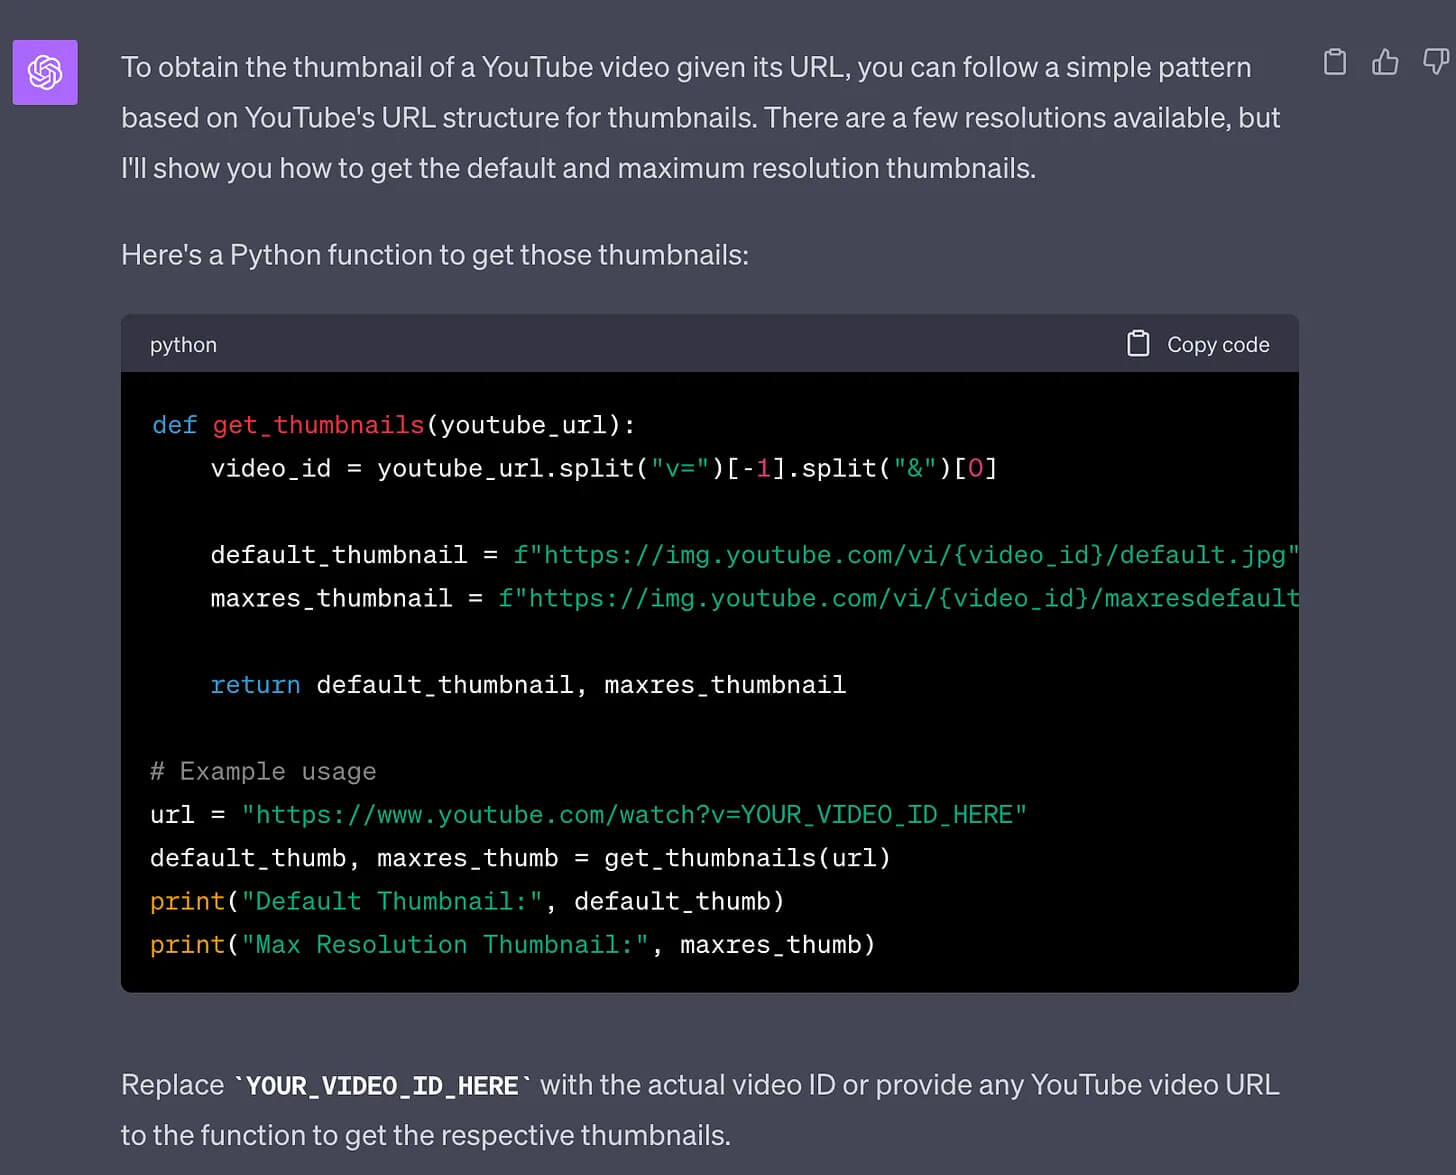Give the response a thumbs up

pyautogui.click(x=1385, y=62)
